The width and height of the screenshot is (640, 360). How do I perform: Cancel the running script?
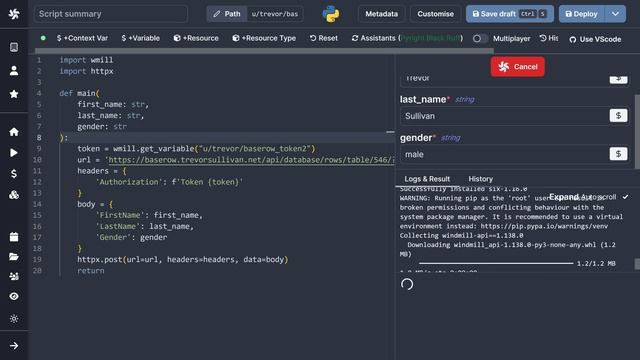click(518, 67)
